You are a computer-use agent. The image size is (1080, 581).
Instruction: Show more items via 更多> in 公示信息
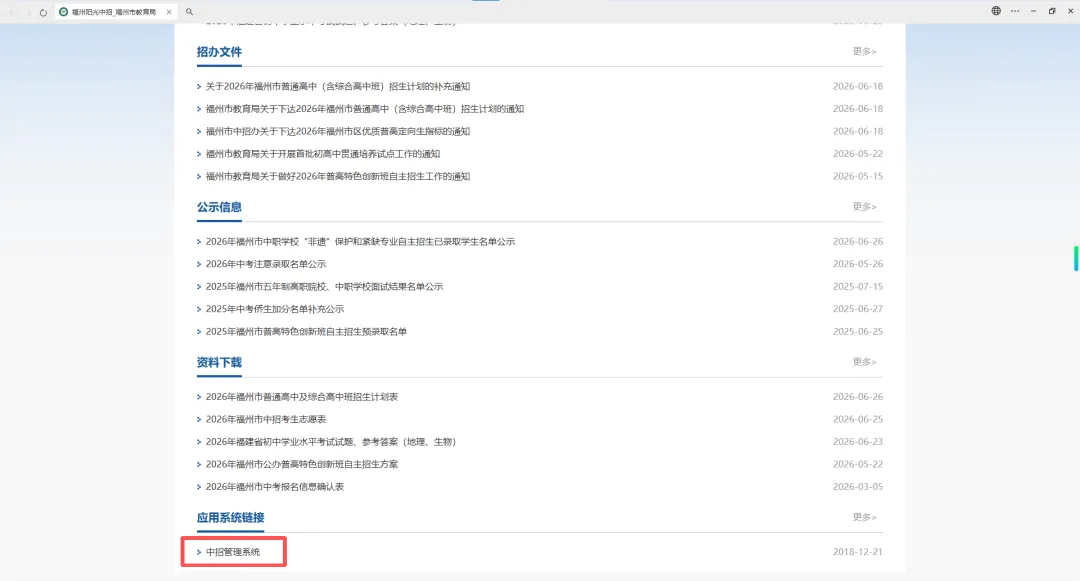[x=864, y=207]
